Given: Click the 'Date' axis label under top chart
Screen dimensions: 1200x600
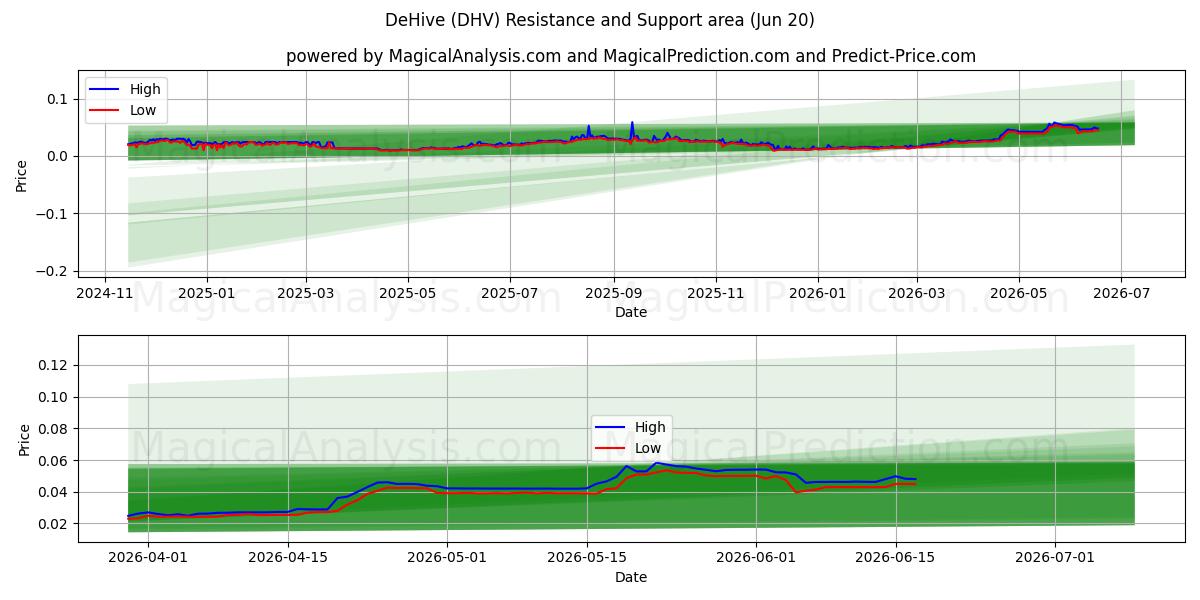Looking at the screenshot, I should (x=630, y=312).
